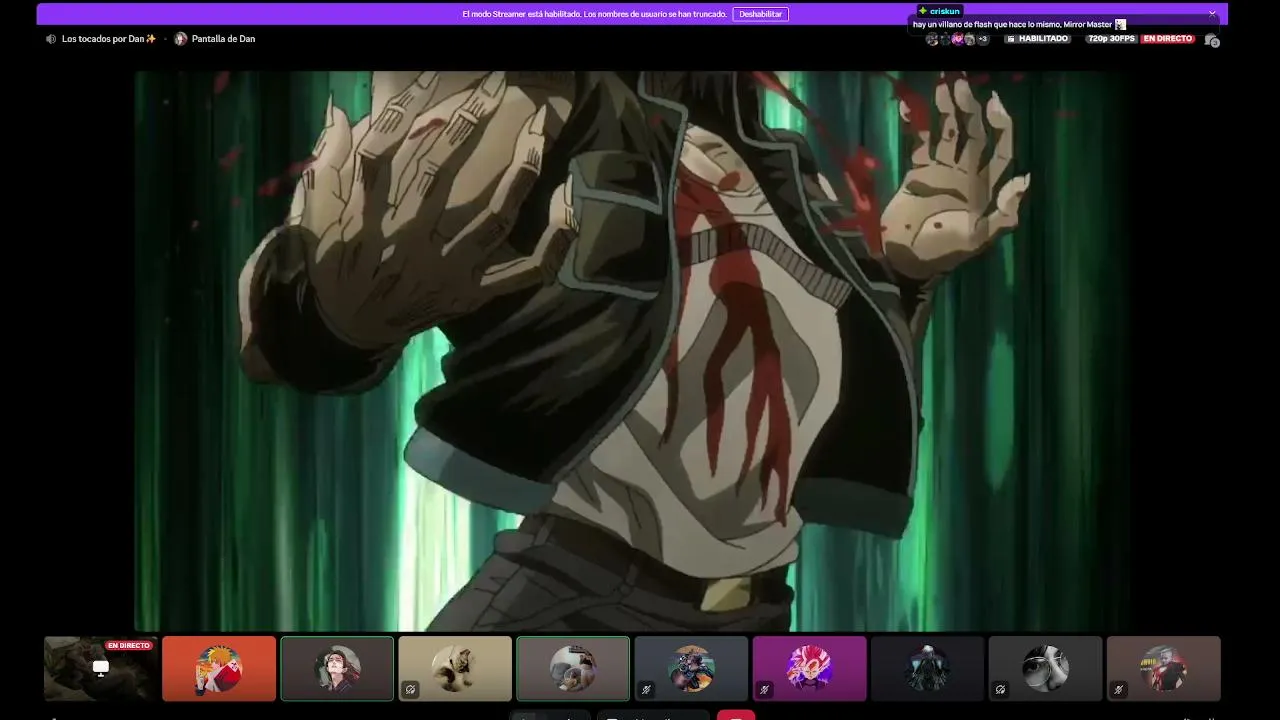Select the dark tile with white-haired figure avatar
Screen dimensions: 1280x720
(x=927, y=668)
